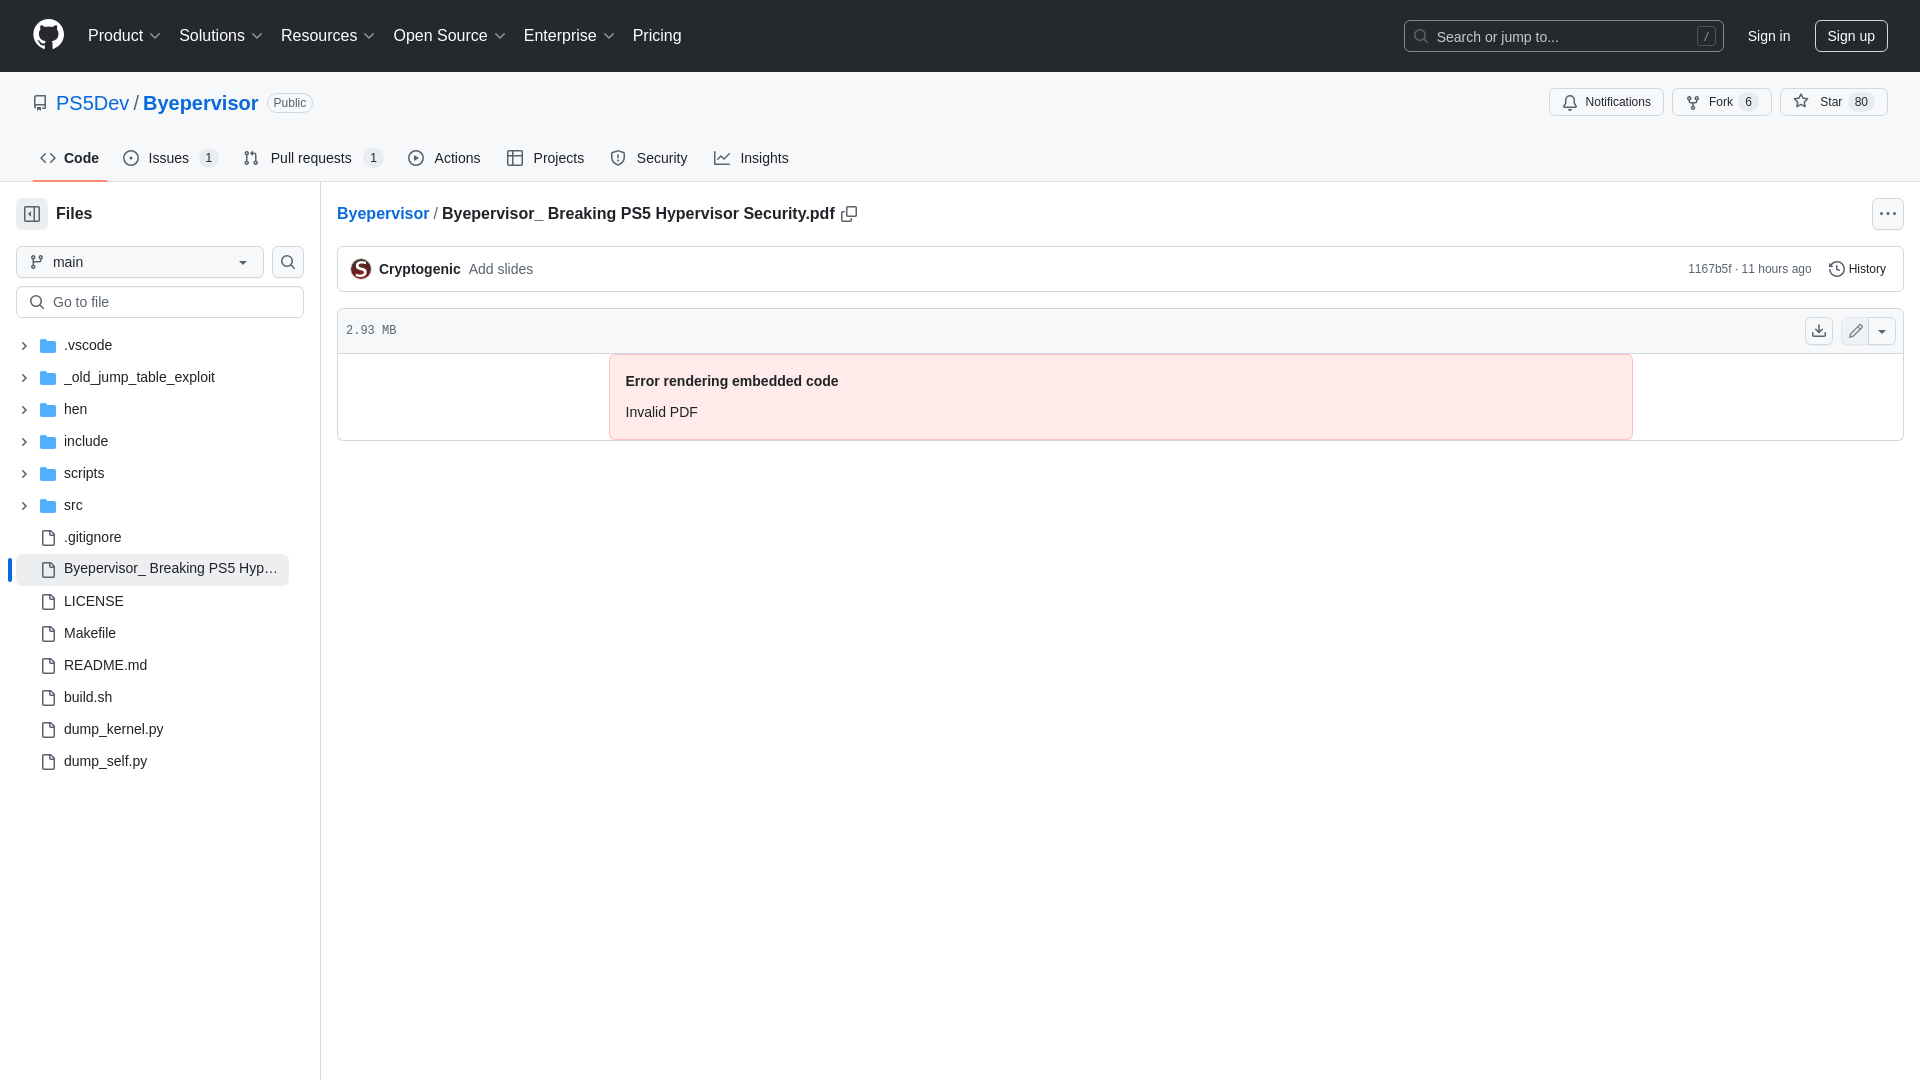Open dump_kernel.py file

113,729
